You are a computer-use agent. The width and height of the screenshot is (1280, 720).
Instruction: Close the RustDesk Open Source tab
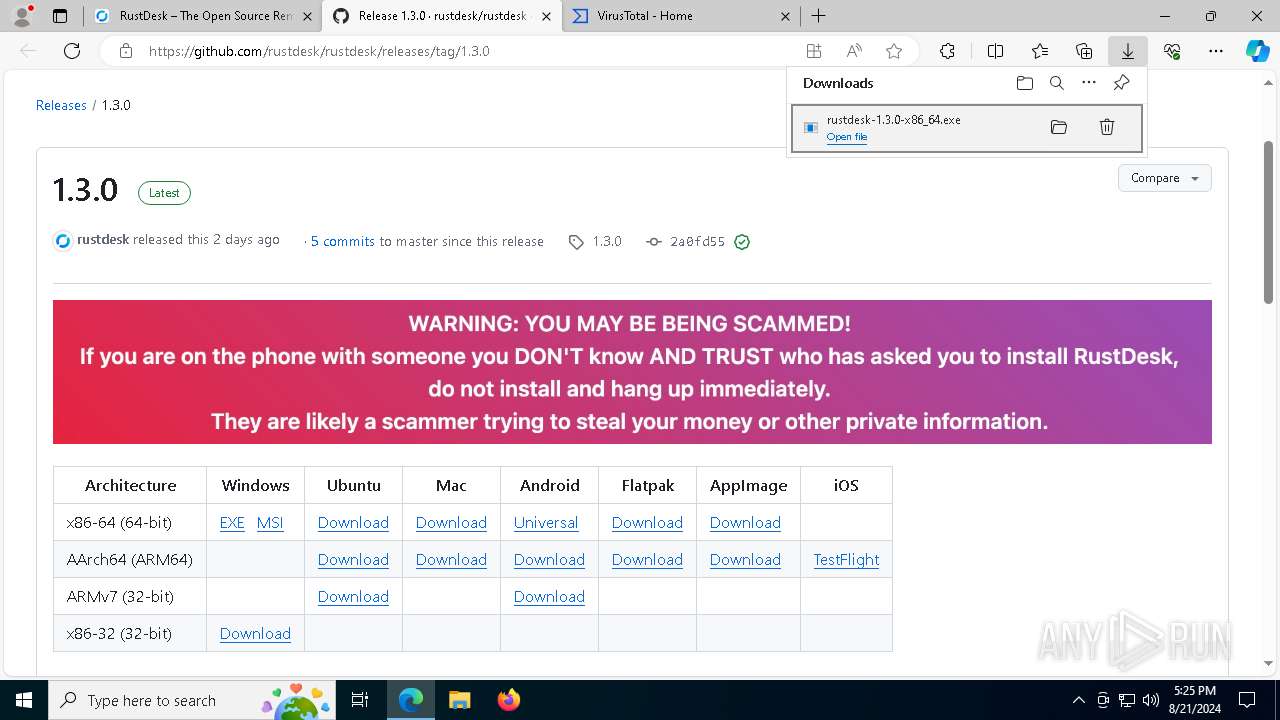(x=308, y=16)
